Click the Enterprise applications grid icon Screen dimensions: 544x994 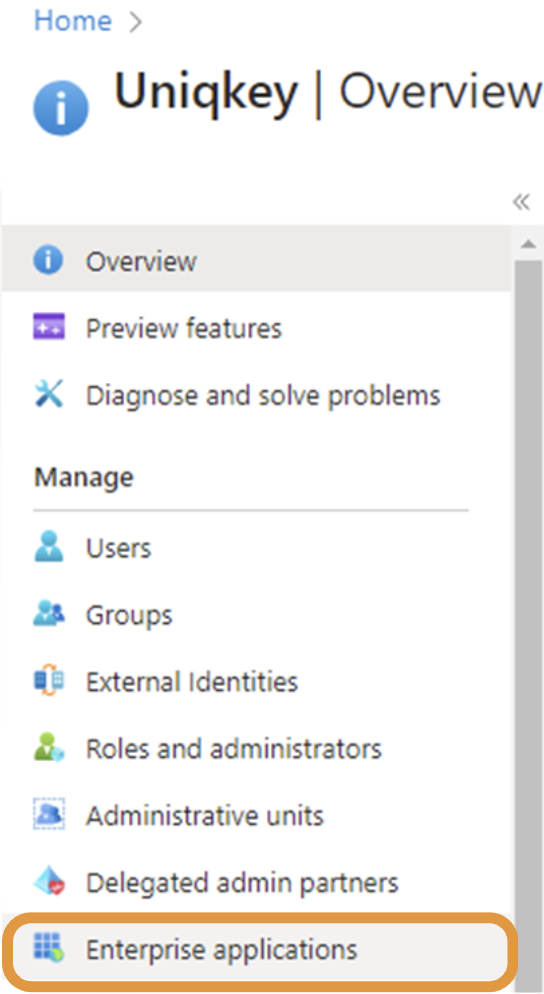[x=48, y=950]
